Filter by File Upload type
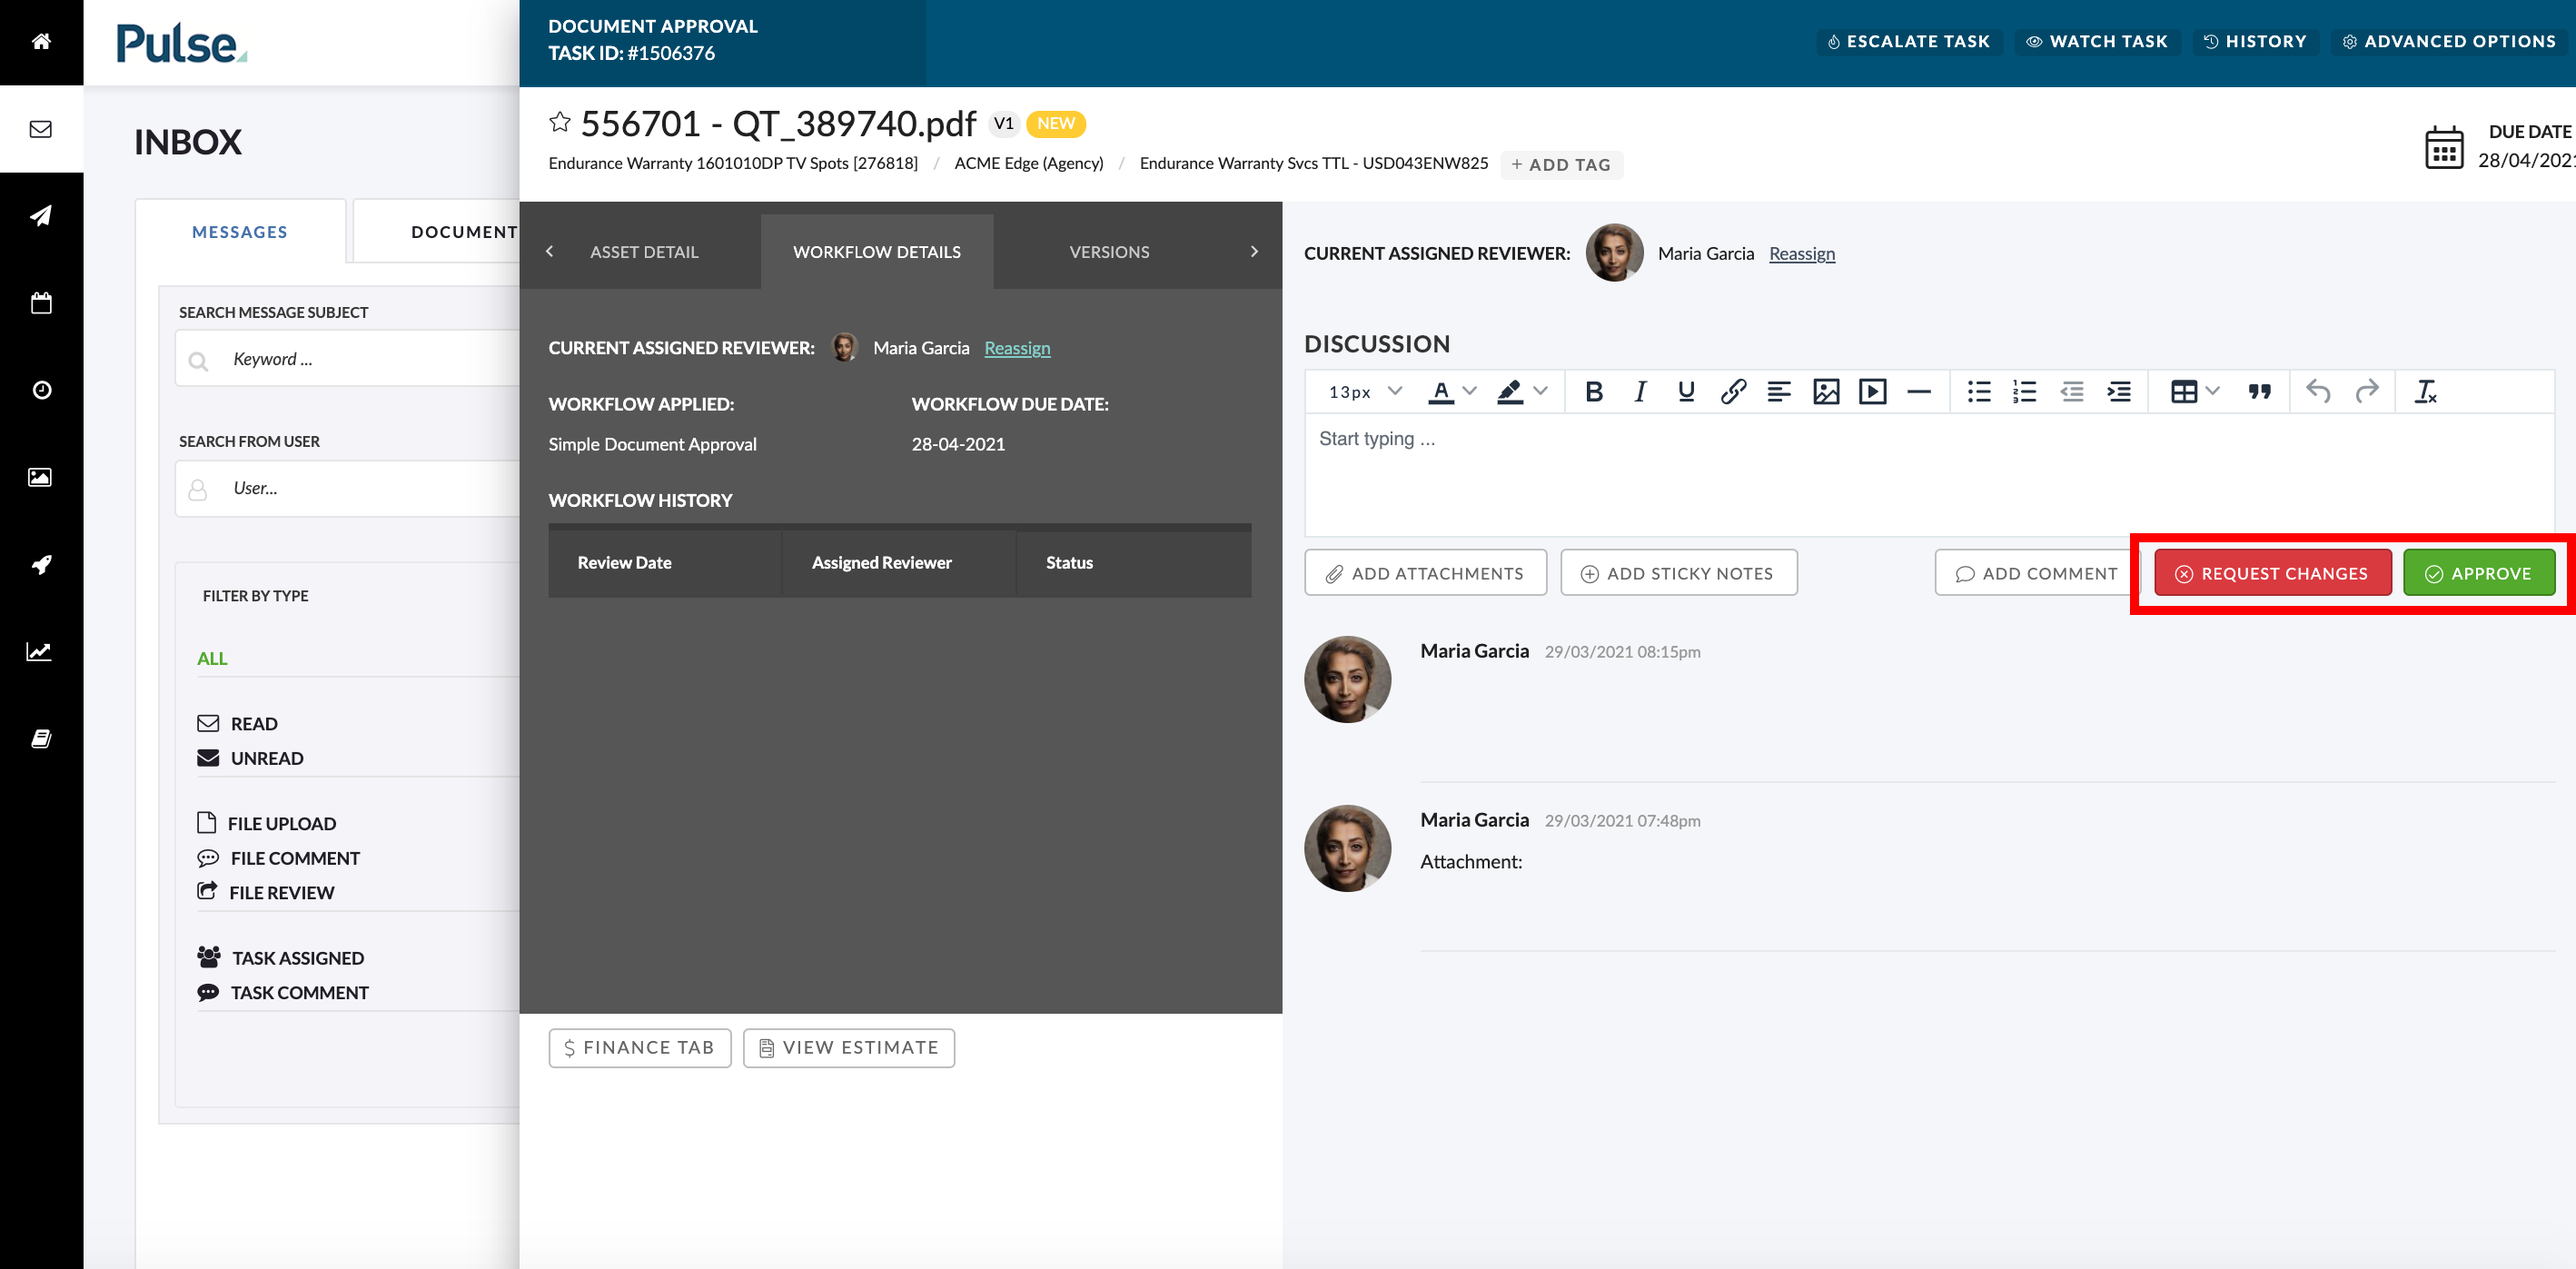 [x=266, y=823]
